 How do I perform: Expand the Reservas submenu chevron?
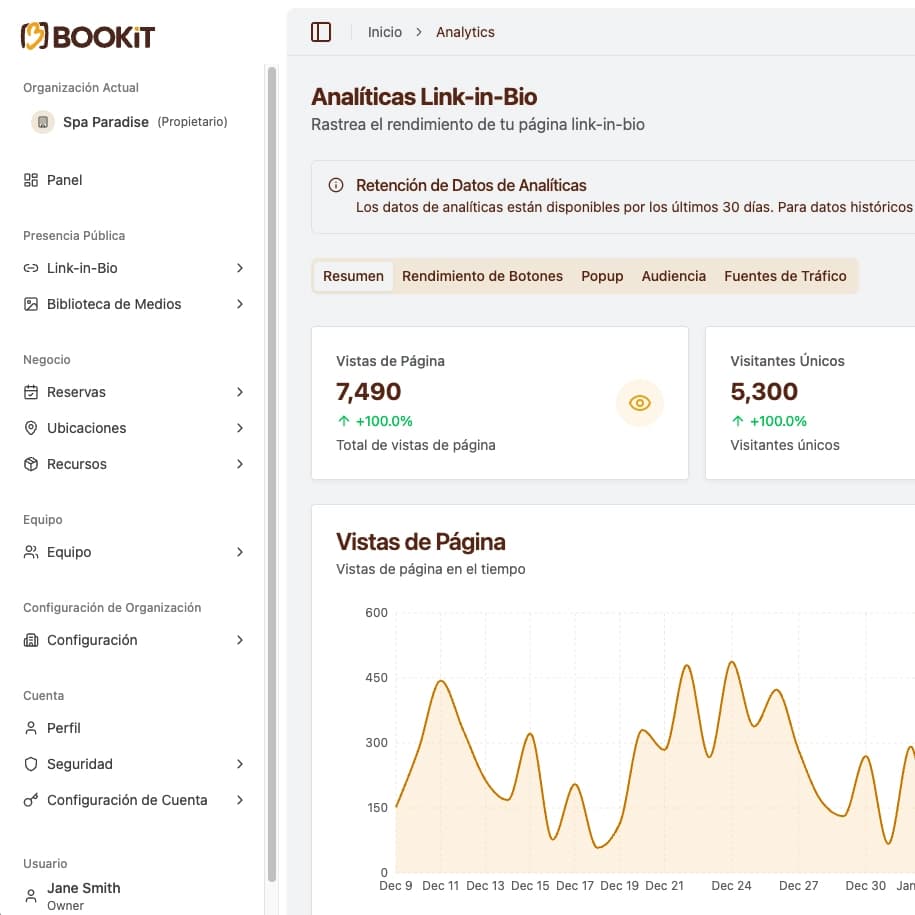click(239, 392)
